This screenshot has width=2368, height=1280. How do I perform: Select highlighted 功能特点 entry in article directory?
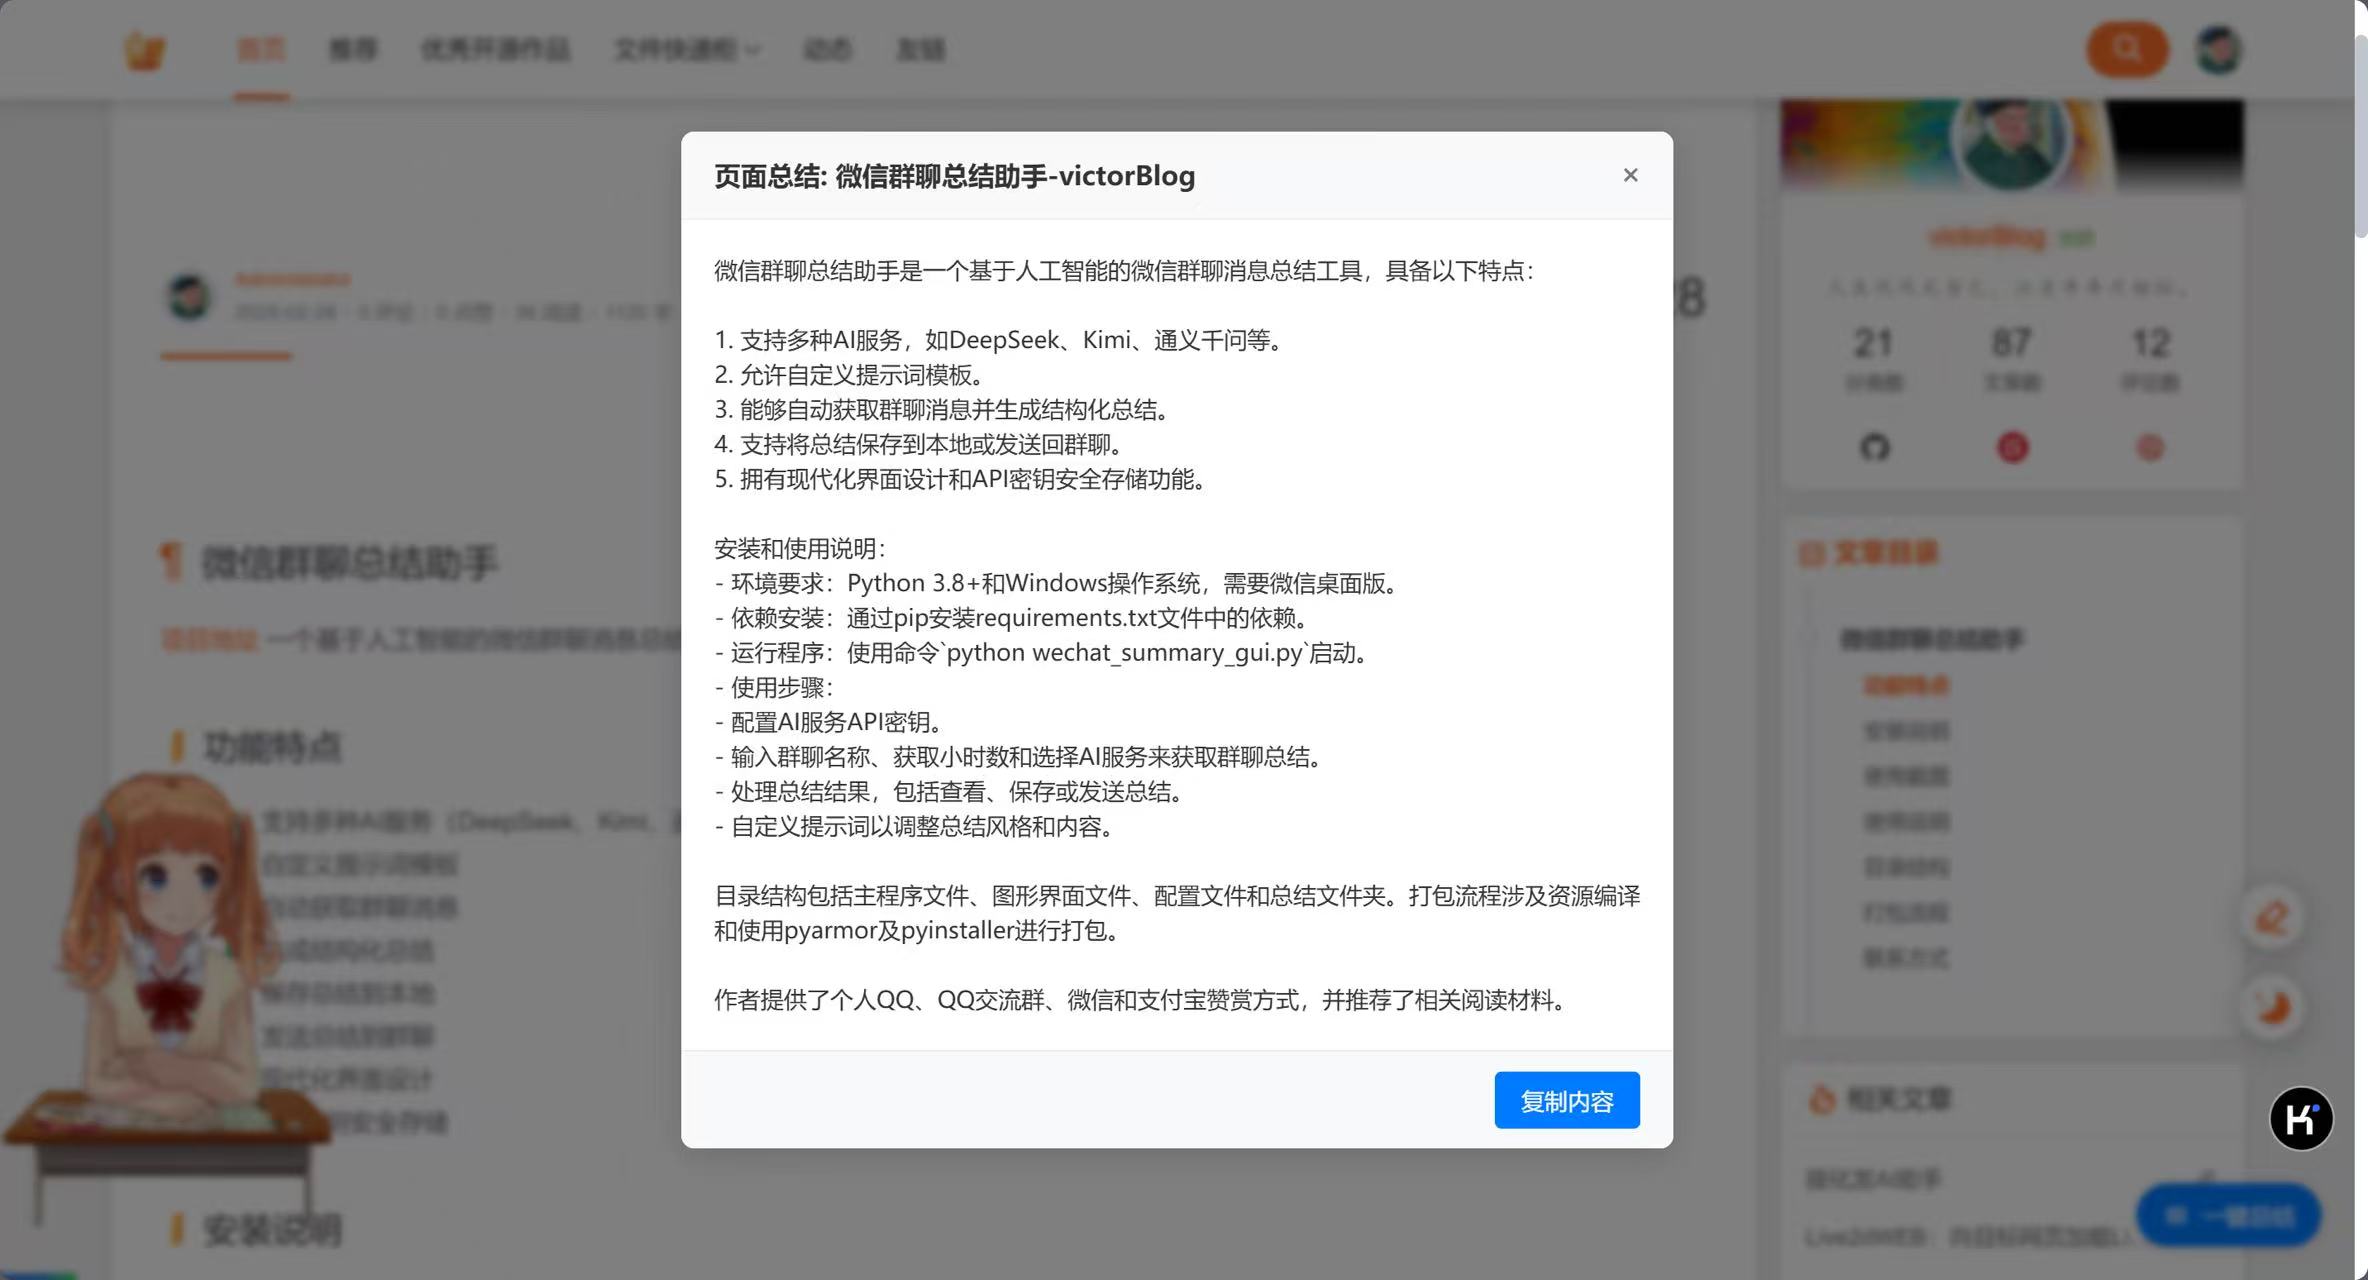point(1906,686)
